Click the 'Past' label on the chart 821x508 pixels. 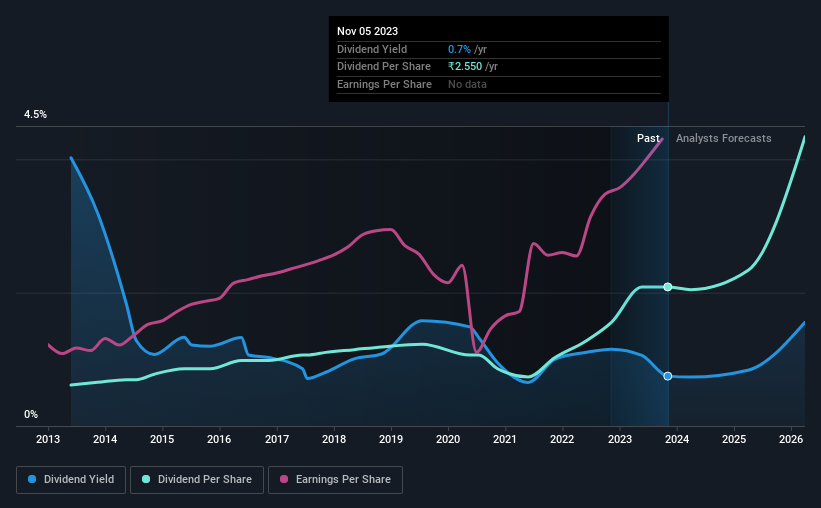[648, 138]
